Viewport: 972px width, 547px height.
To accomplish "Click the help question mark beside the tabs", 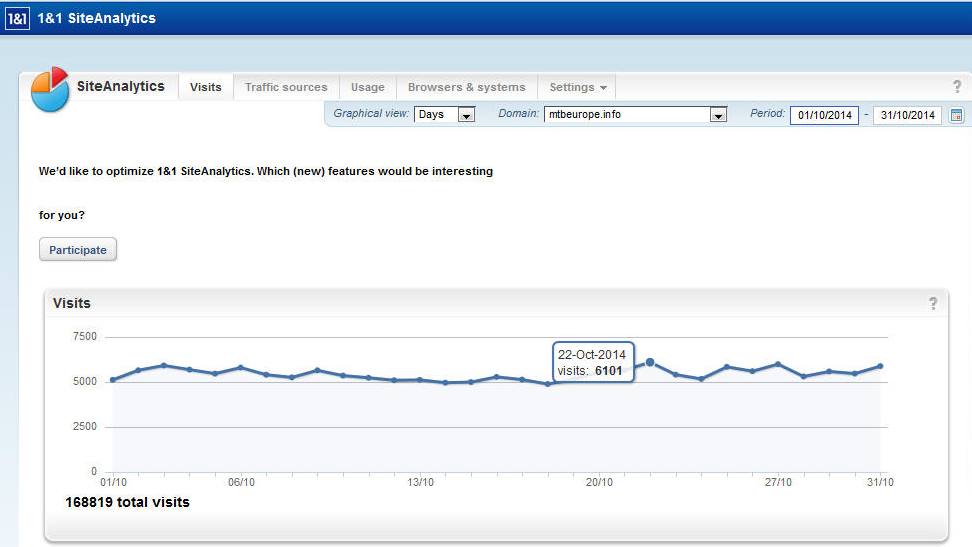I will click(x=957, y=87).
